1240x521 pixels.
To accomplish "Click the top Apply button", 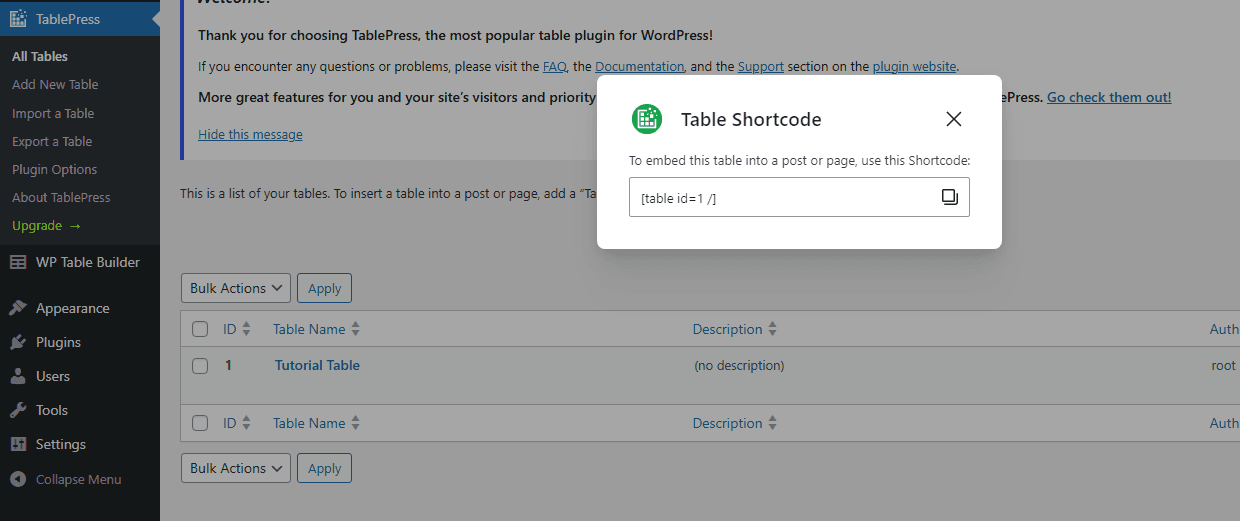I will click(x=324, y=288).
